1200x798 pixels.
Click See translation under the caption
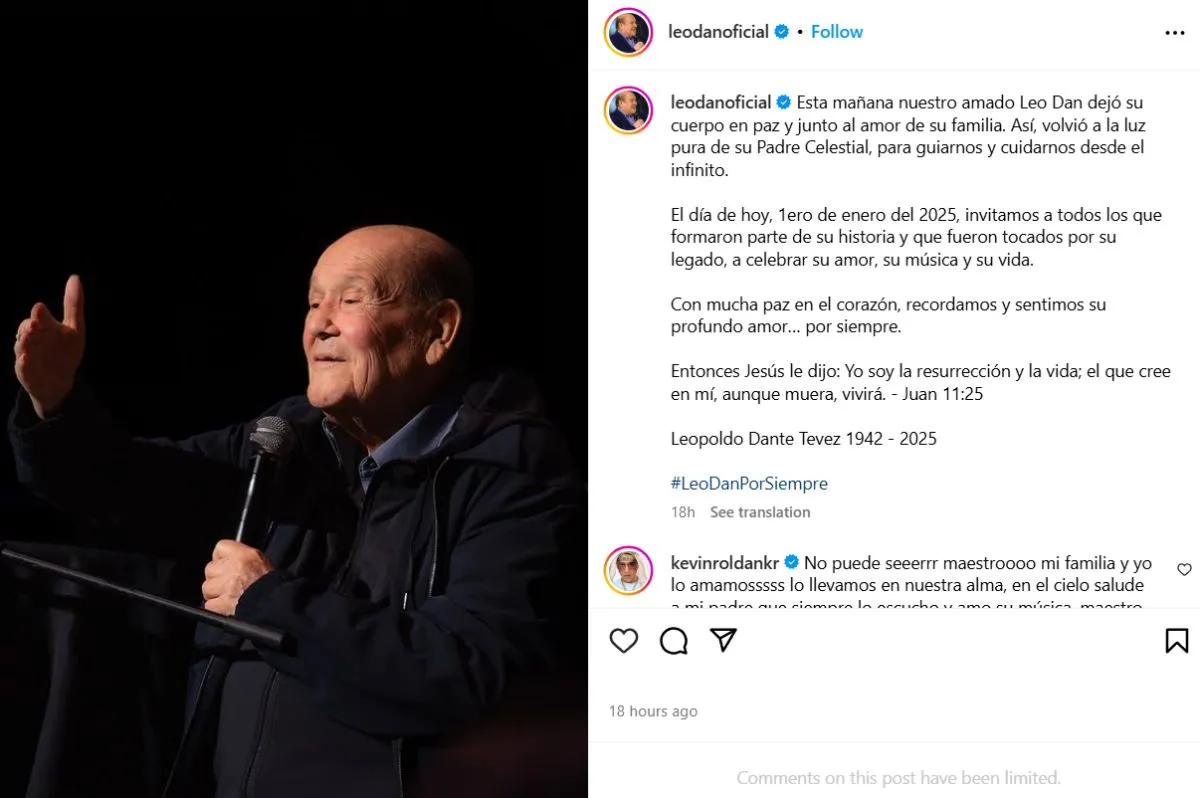[760, 512]
